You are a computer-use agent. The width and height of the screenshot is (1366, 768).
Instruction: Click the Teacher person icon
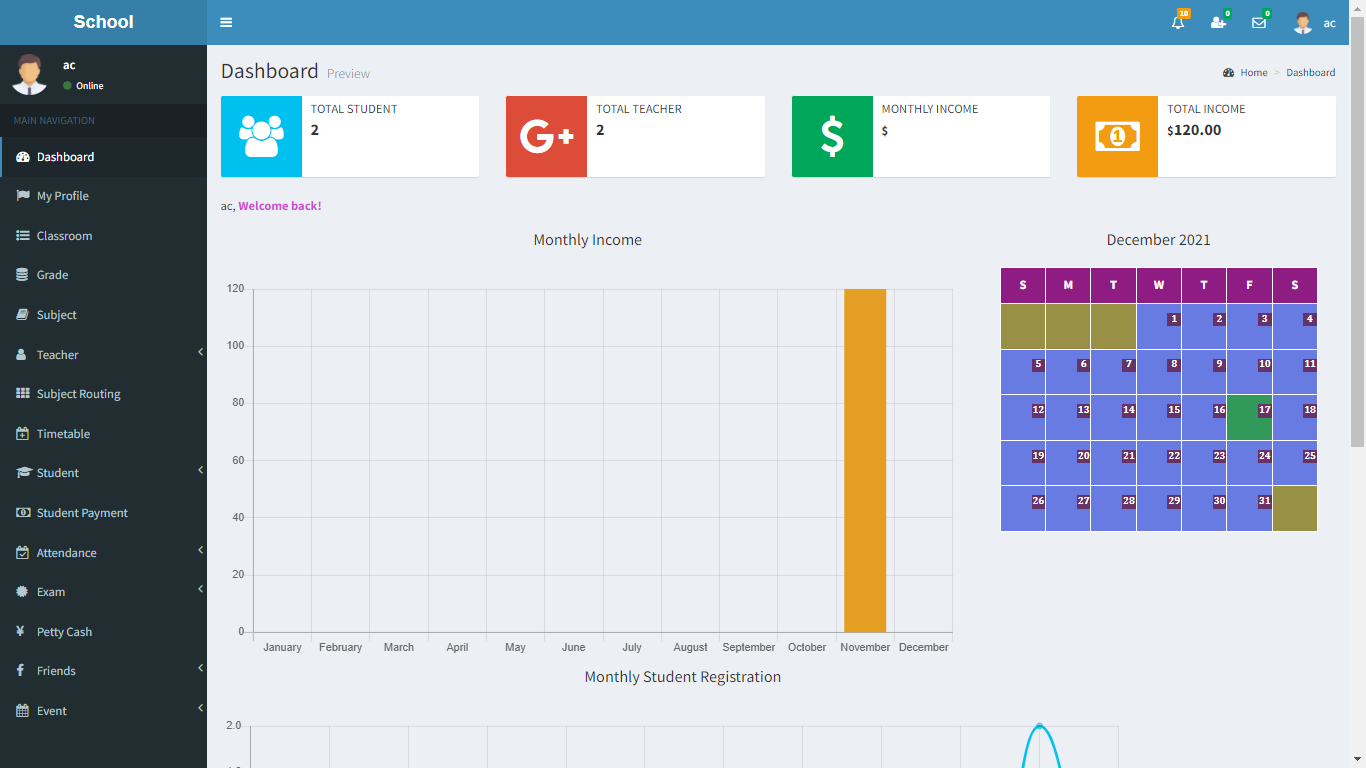22,355
